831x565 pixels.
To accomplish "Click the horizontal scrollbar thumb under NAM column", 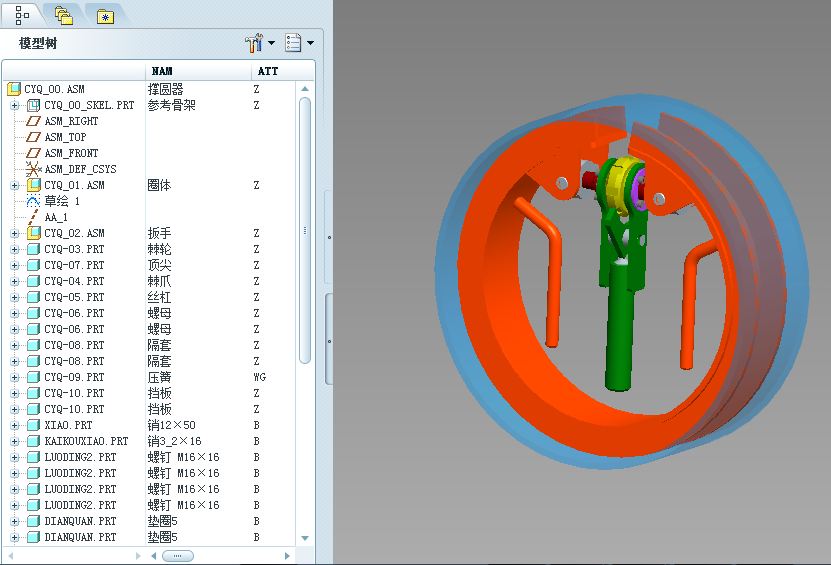I will click(x=178, y=556).
